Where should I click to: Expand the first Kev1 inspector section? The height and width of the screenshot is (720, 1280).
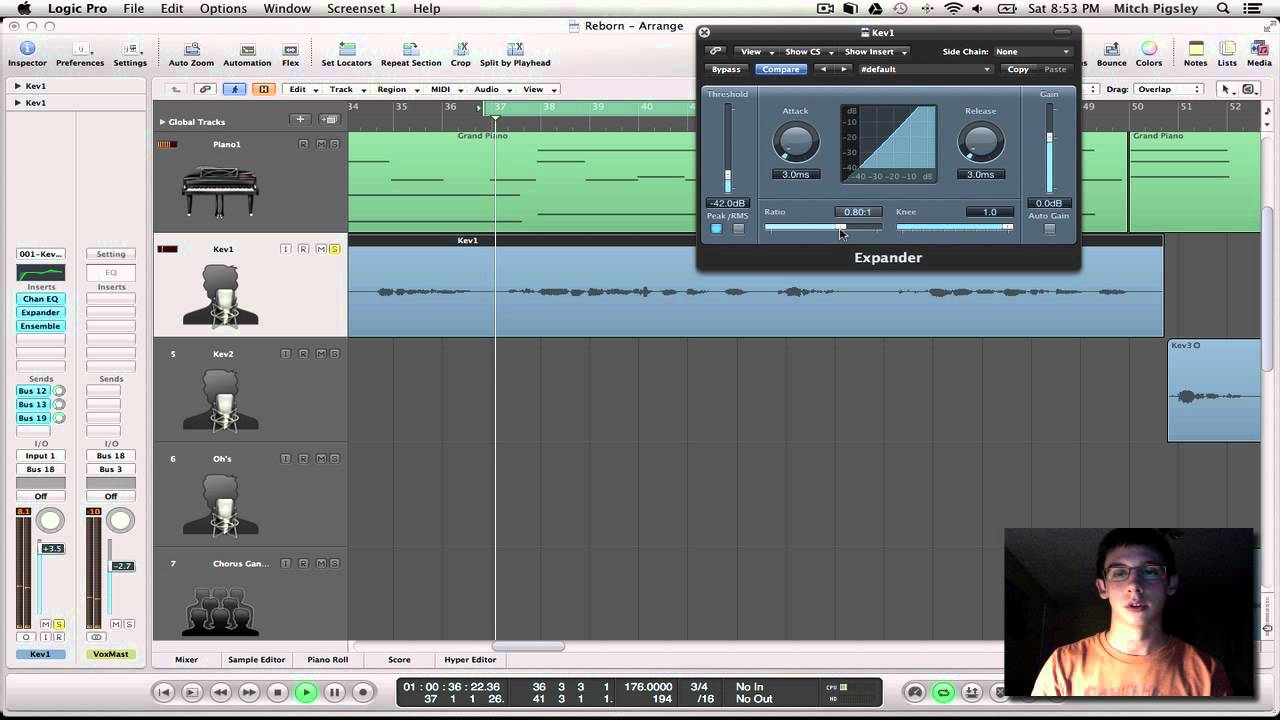17,86
